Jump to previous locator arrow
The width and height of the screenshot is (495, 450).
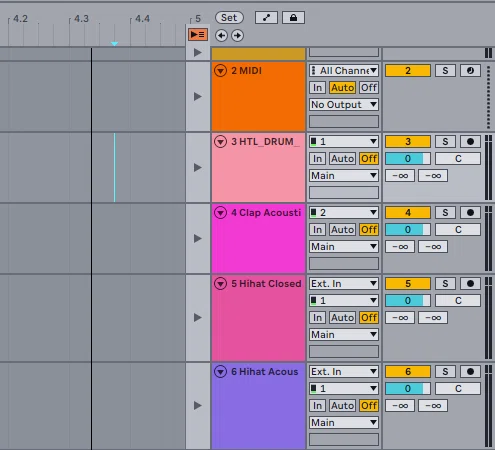(x=221, y=35)
